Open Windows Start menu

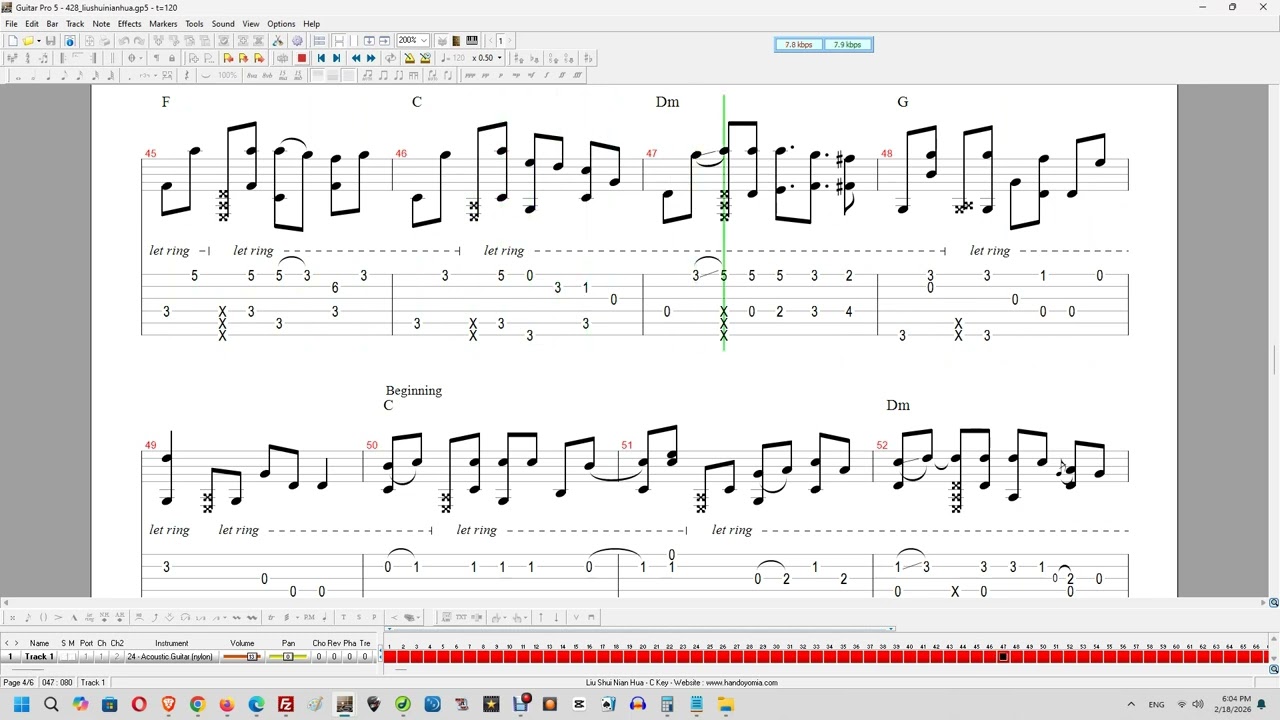(x=21, y=705)
